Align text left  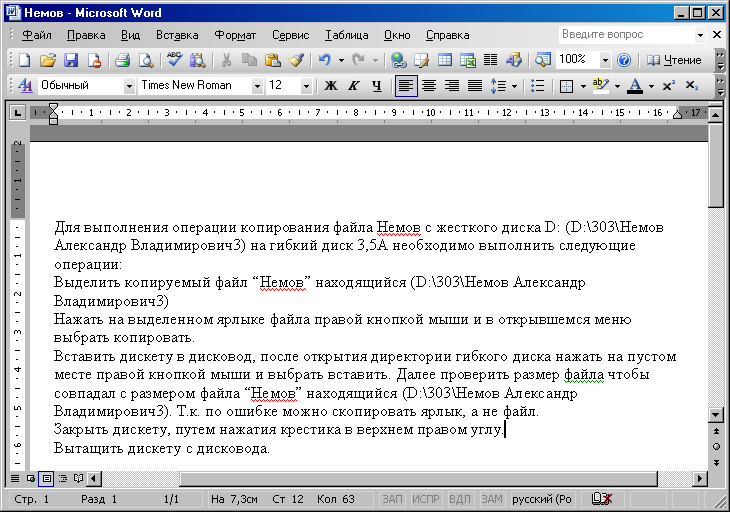[406, 86]
